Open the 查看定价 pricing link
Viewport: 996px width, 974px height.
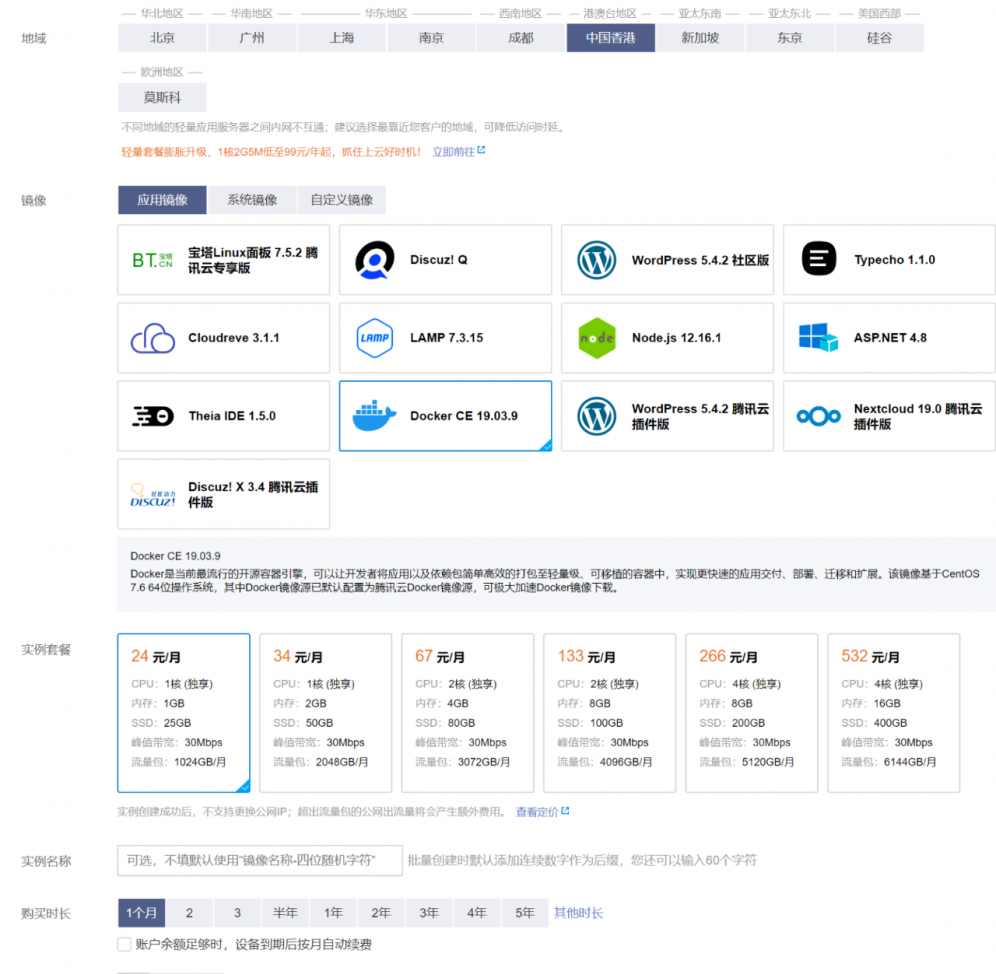tap(537, 811)
